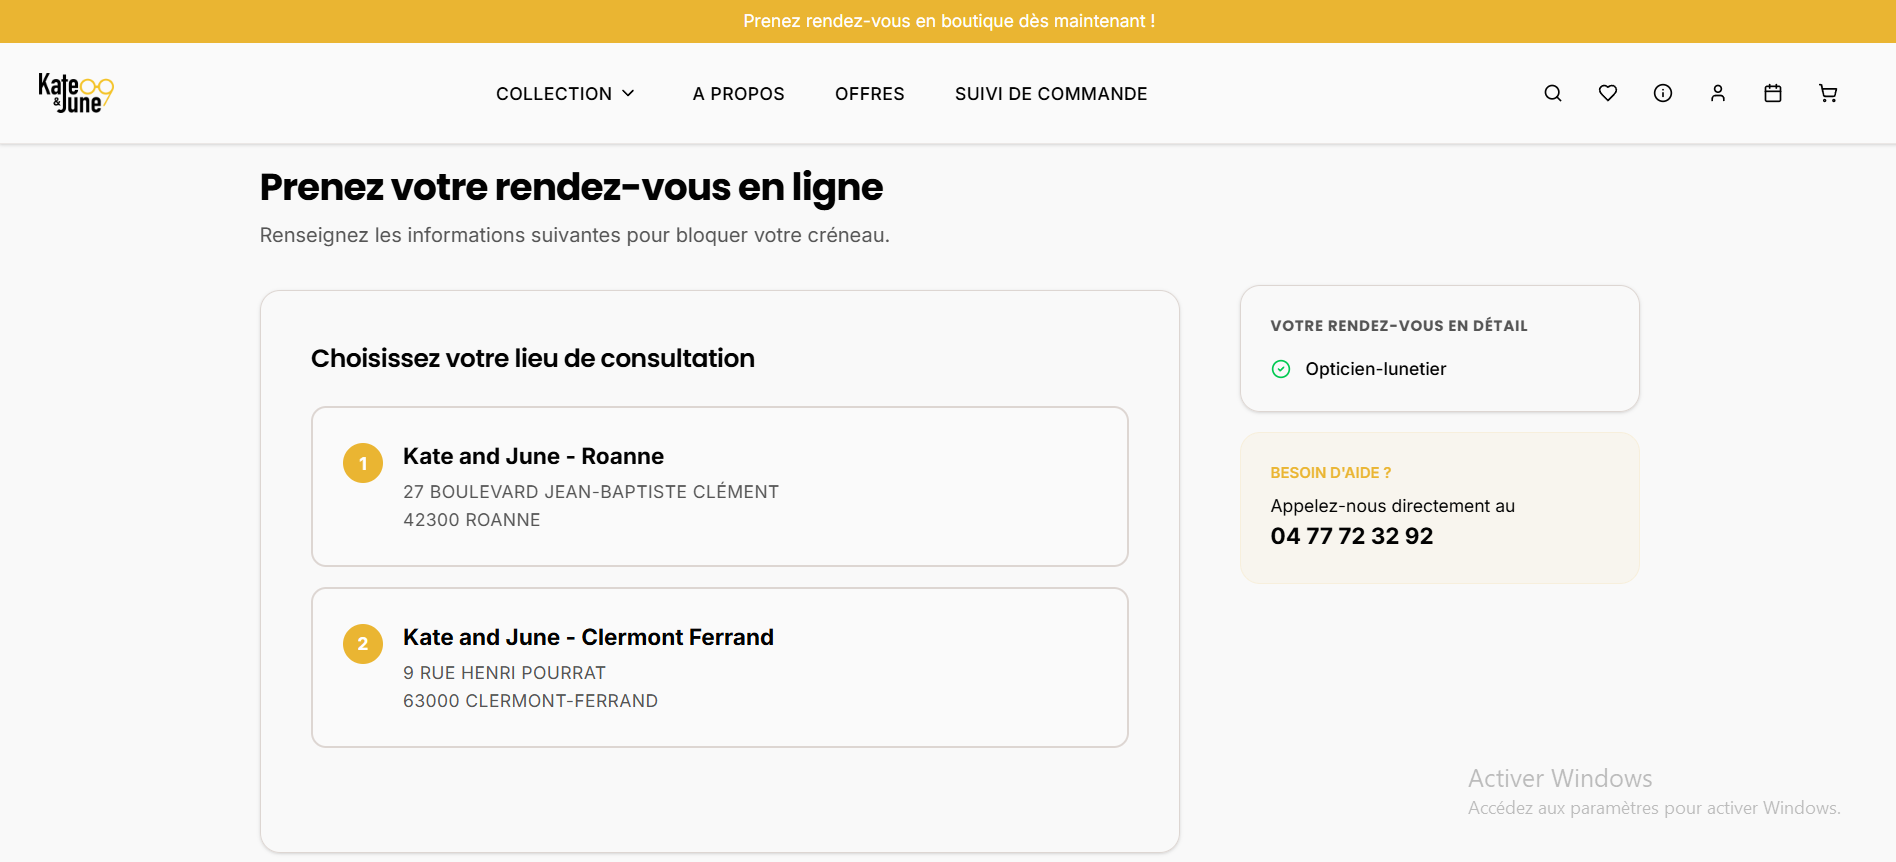Click the 'Renseignez les informations suivantes' subtitle

point(575,235)
